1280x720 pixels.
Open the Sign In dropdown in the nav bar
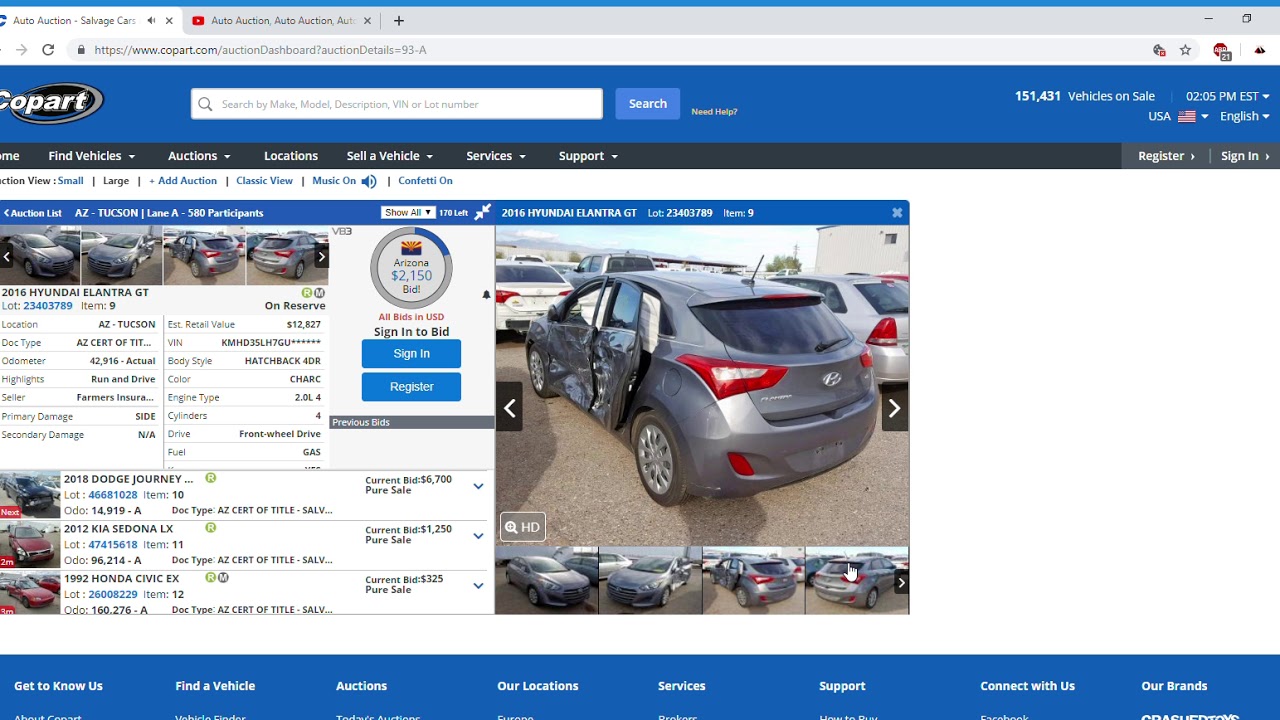[x=1245, y=156]
